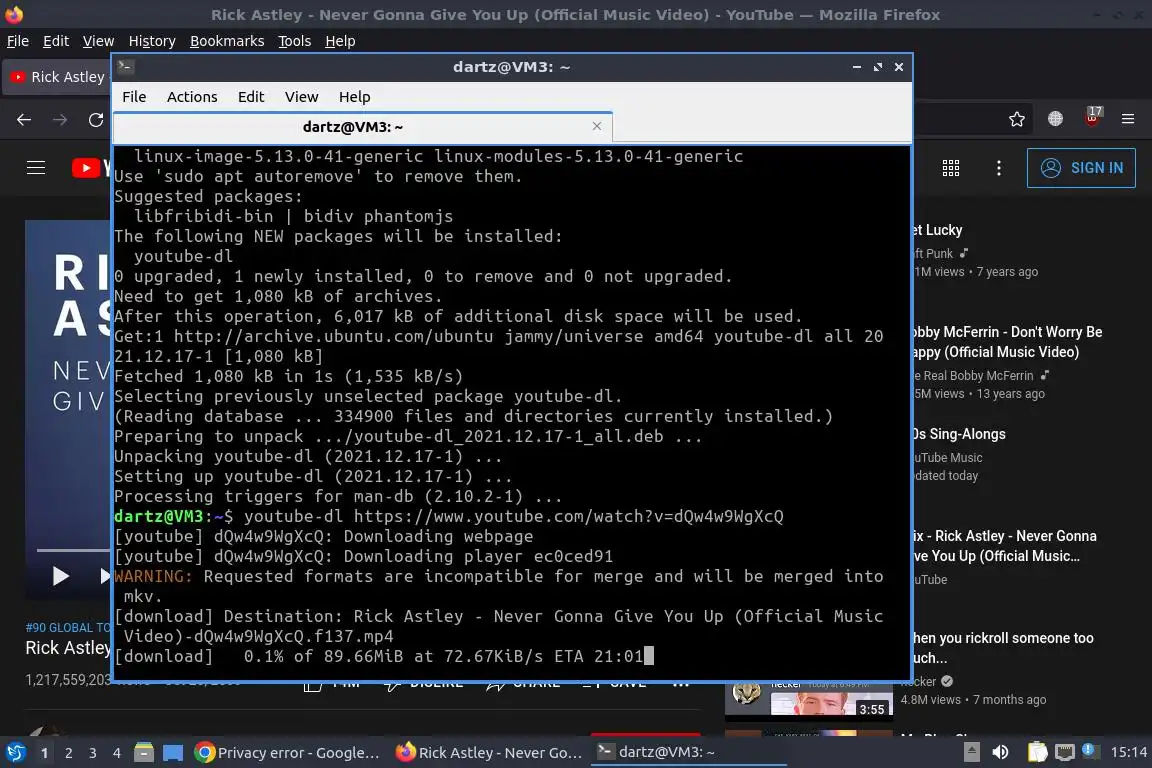Go forward in the Firefox browser
This screenshot has height=768, width=1152.
coord(60,120)
